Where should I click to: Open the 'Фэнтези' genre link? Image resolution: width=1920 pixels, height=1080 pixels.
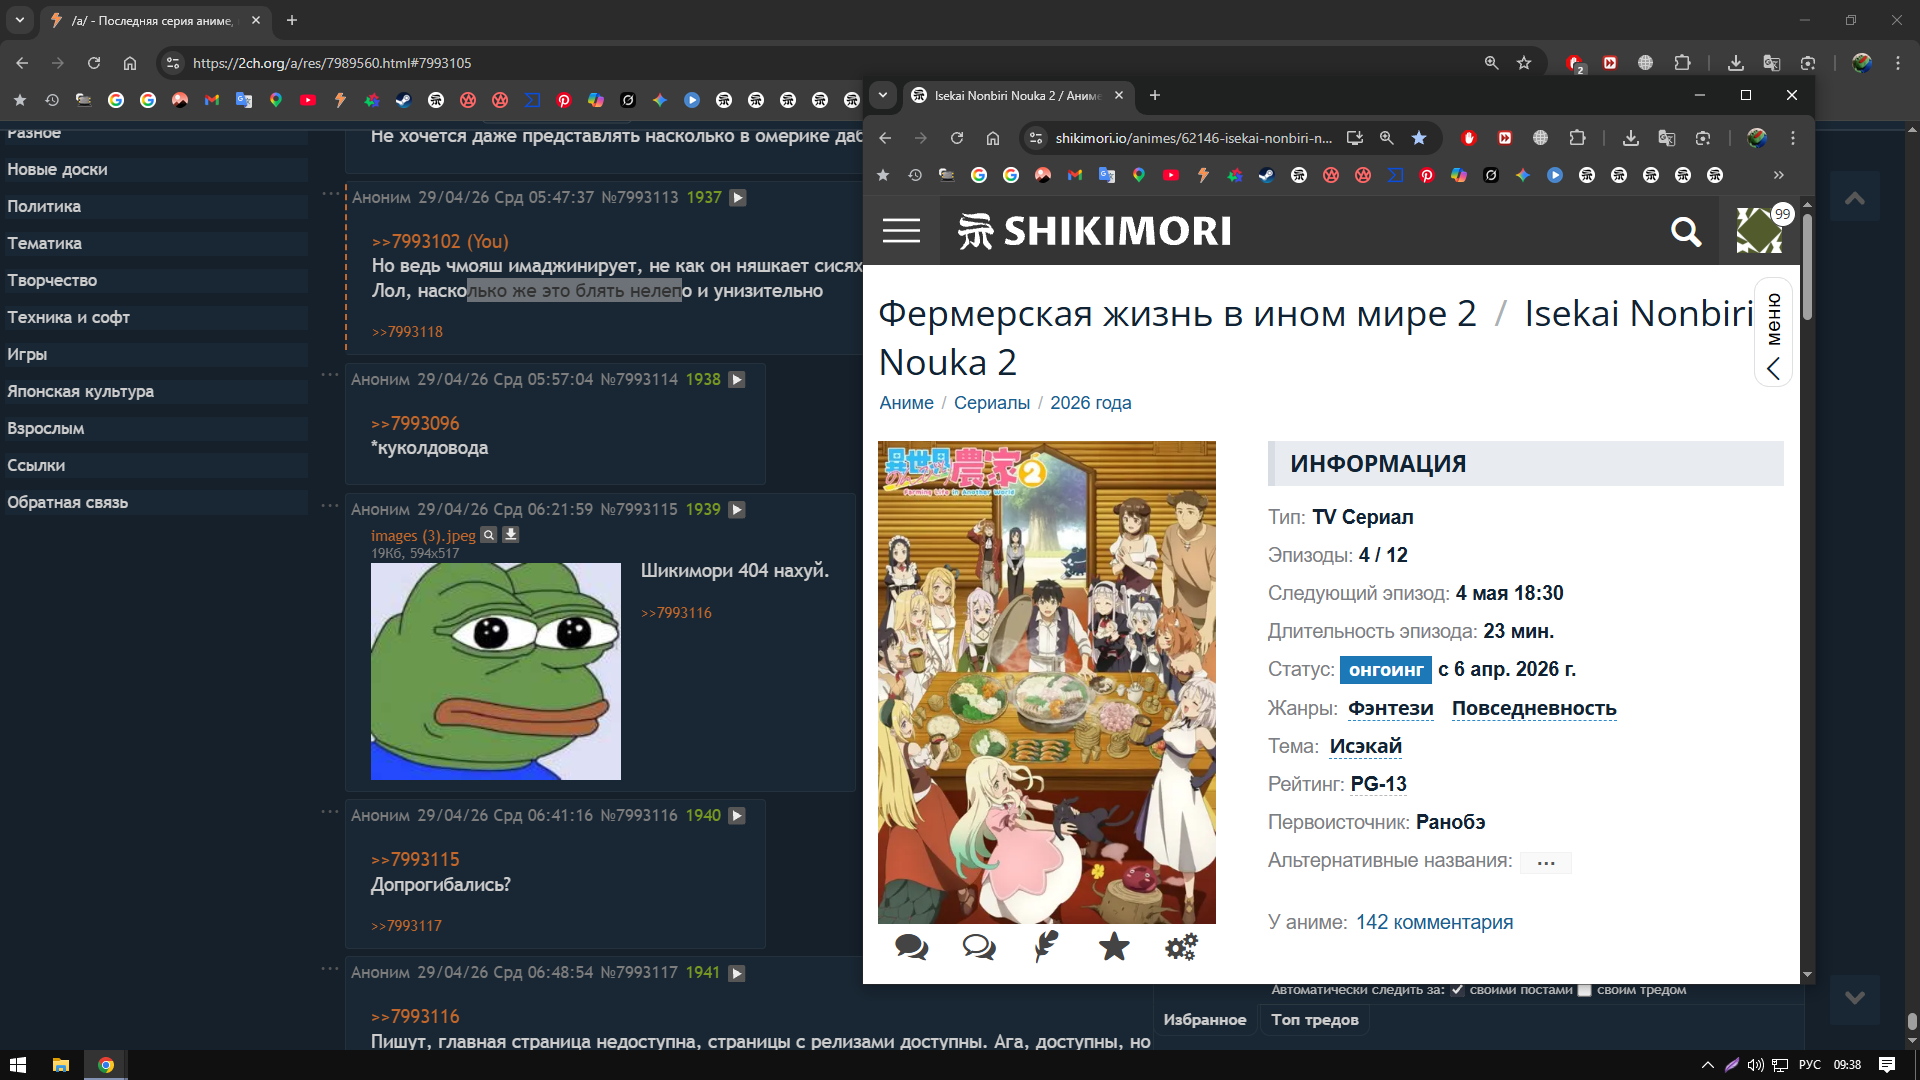(x=1390, y=708)
